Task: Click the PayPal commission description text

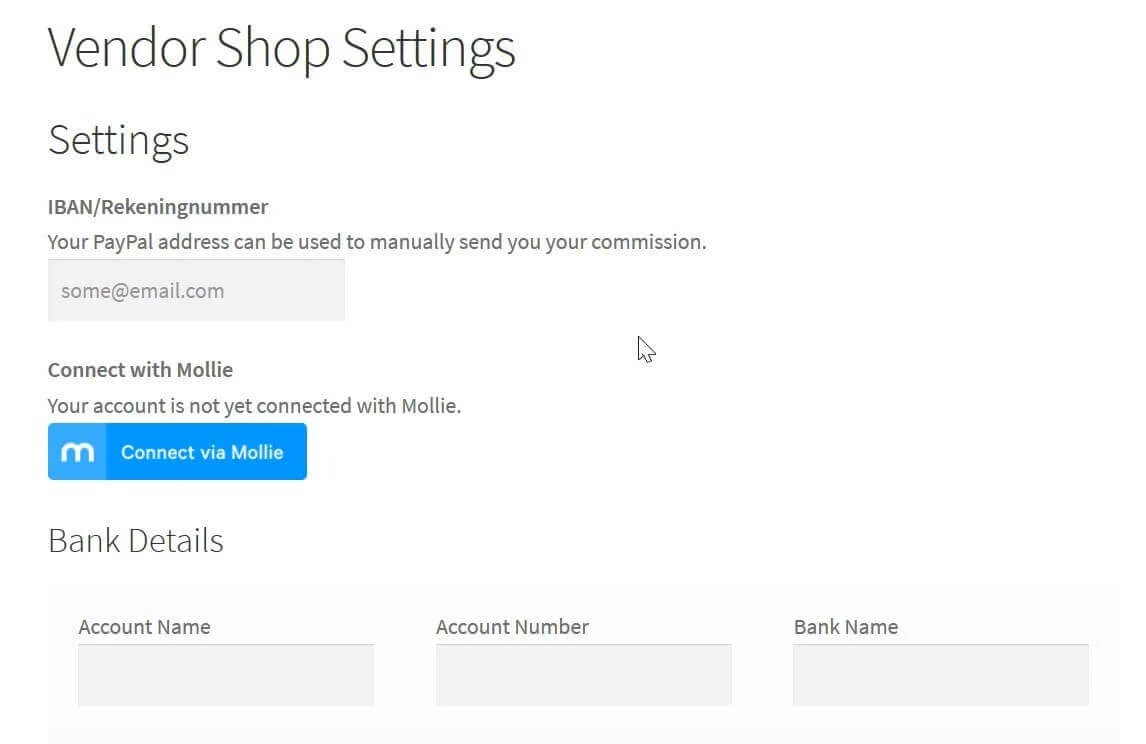Action: click(x=376, y=241)
